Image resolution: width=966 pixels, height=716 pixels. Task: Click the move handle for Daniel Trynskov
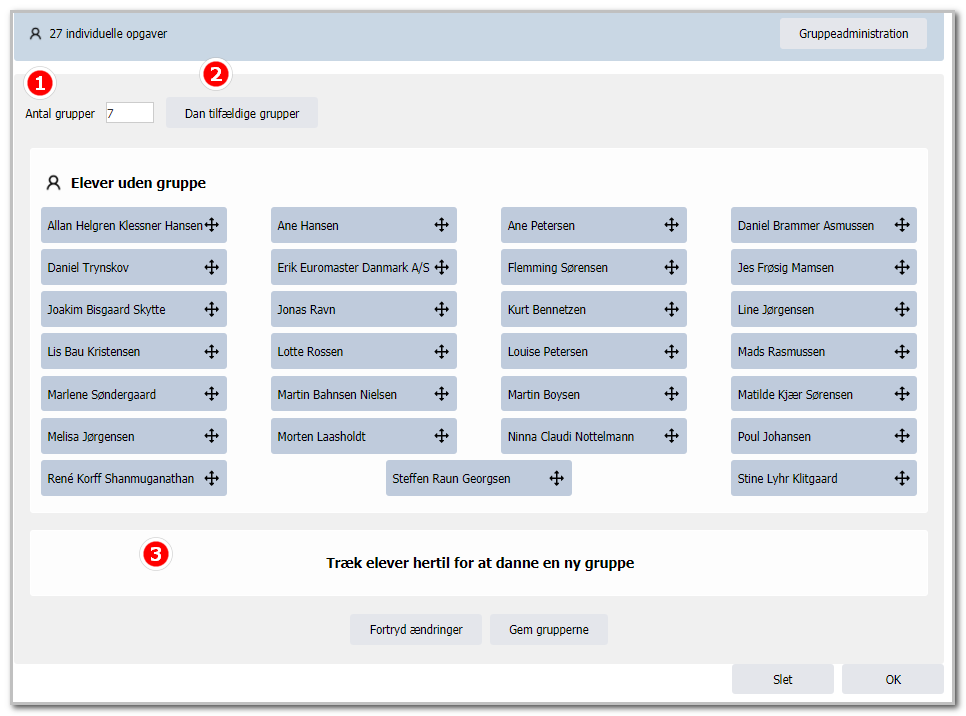tap(211, 267)
